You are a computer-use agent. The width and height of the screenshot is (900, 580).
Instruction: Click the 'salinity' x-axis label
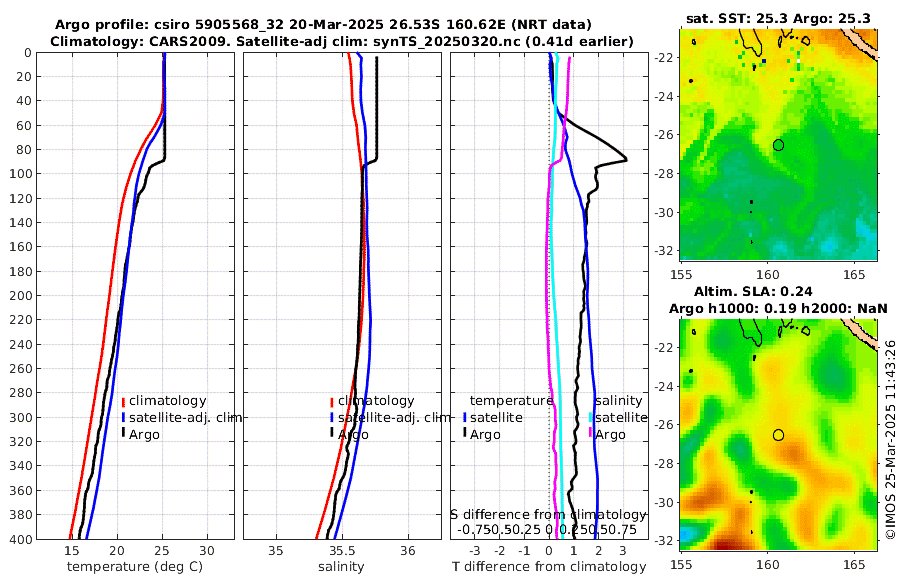click(x=341, y=567)
